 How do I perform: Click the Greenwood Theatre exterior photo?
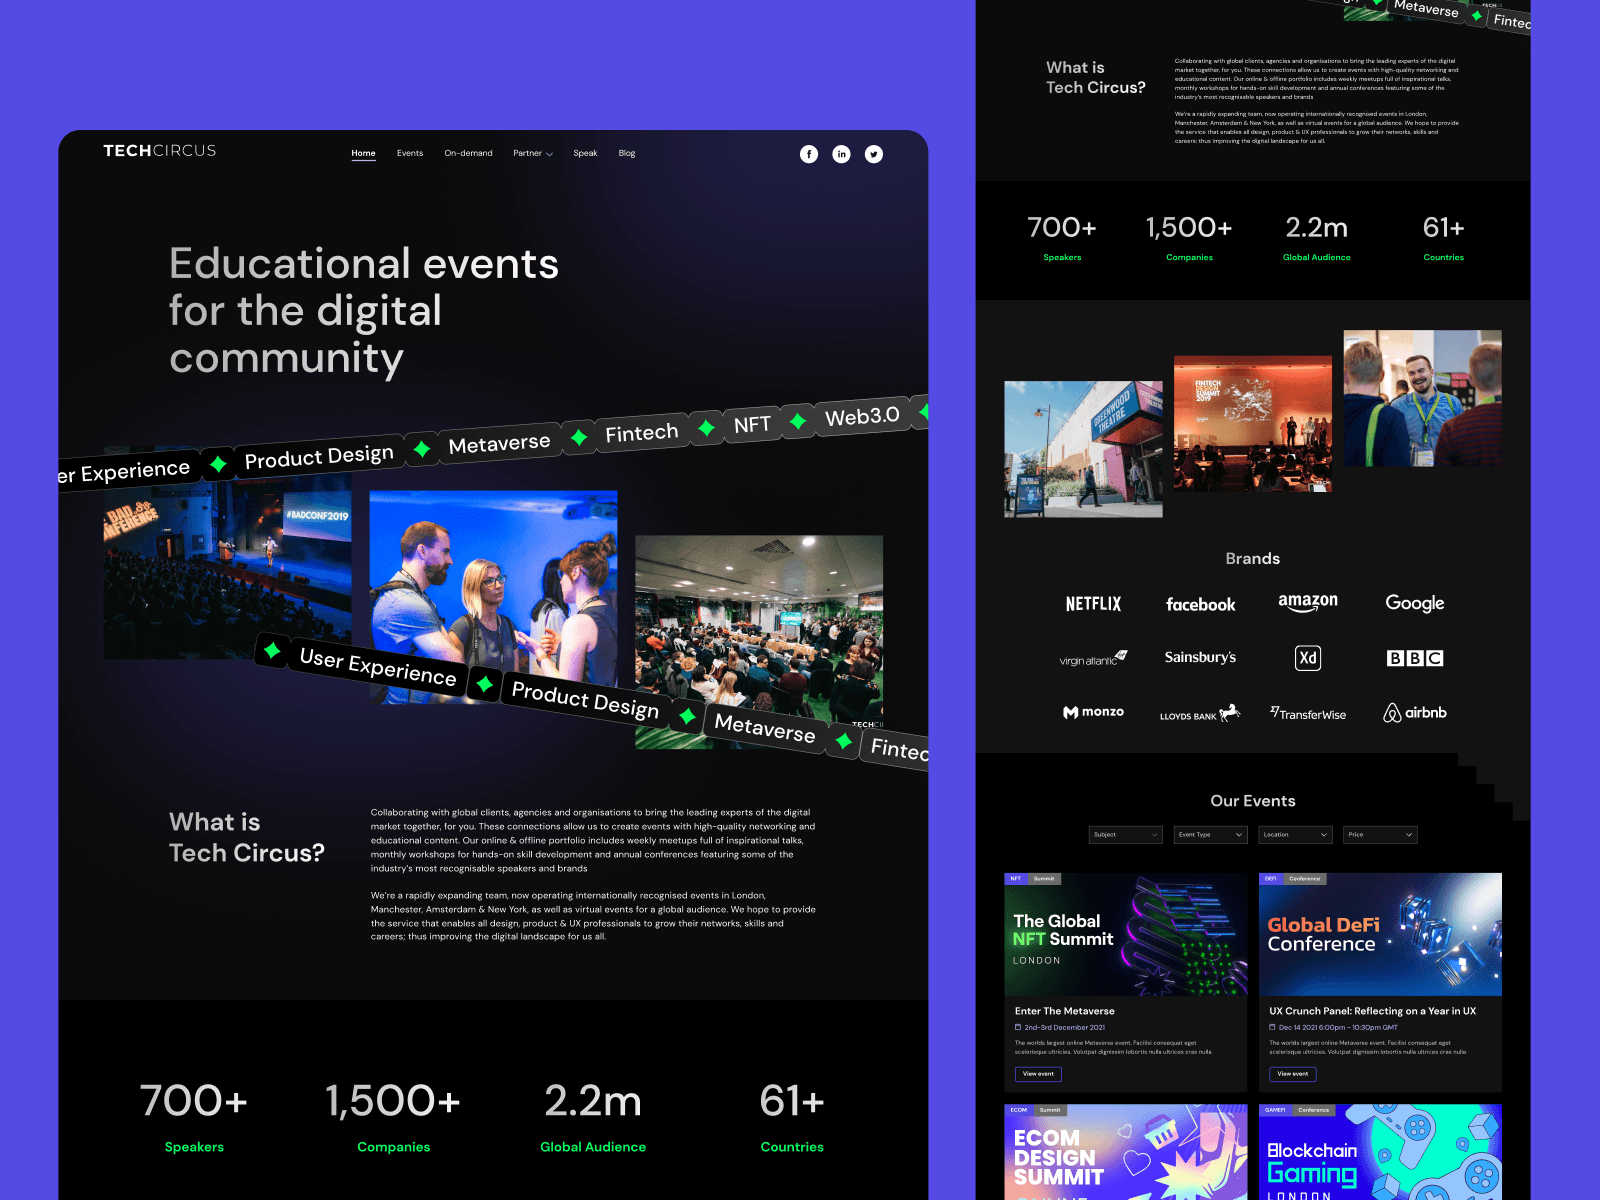click(x=1083, y=449)
